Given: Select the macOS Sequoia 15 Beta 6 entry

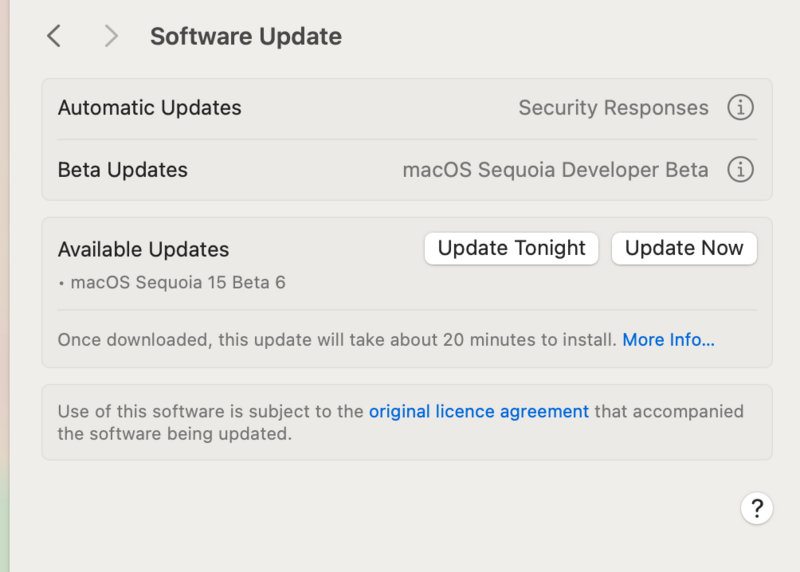Looking at the screenshot, I should click(177, 283).
